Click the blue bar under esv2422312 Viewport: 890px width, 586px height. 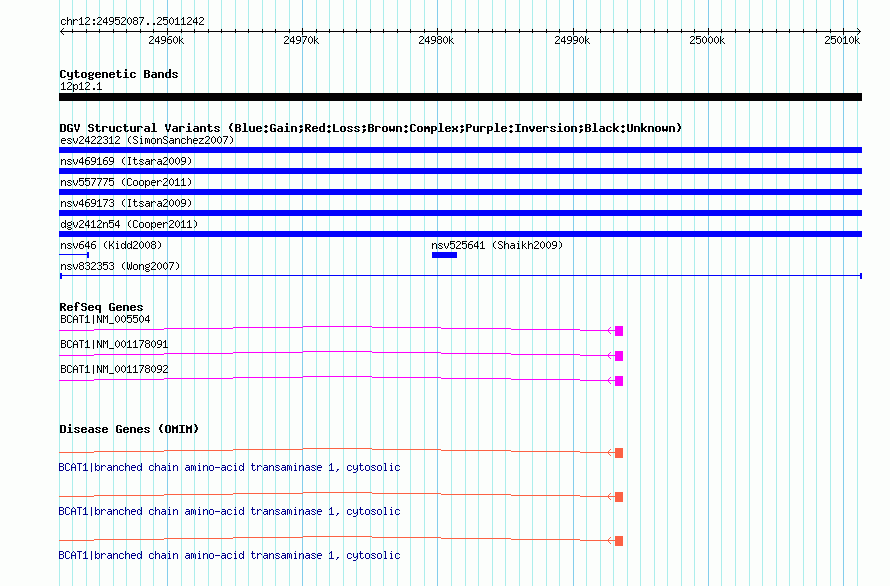click(460, 150)
